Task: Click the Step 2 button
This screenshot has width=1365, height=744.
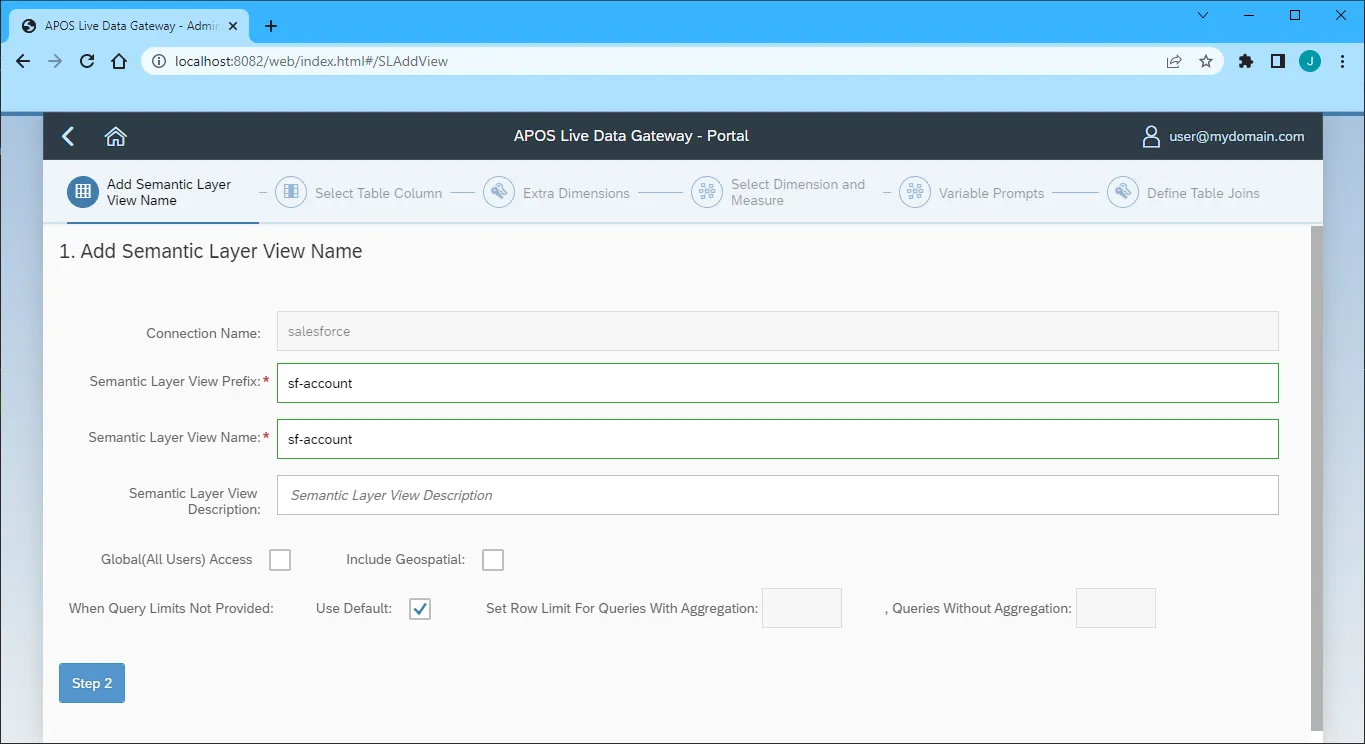Action: 91,682
